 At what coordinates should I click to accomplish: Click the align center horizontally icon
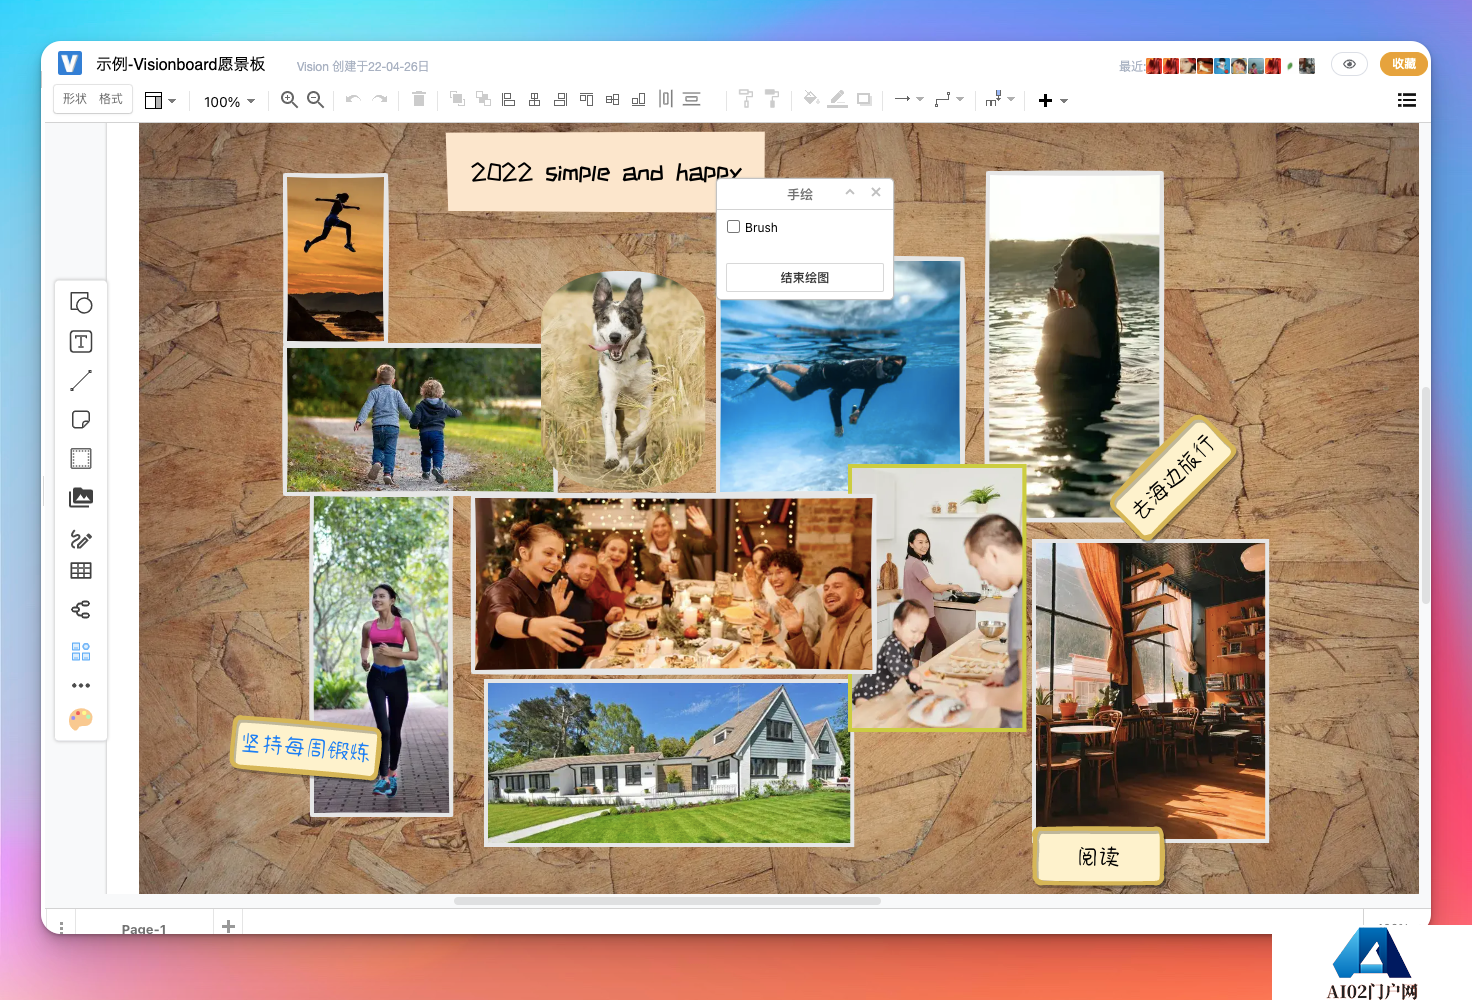click(x=534, y=99)
